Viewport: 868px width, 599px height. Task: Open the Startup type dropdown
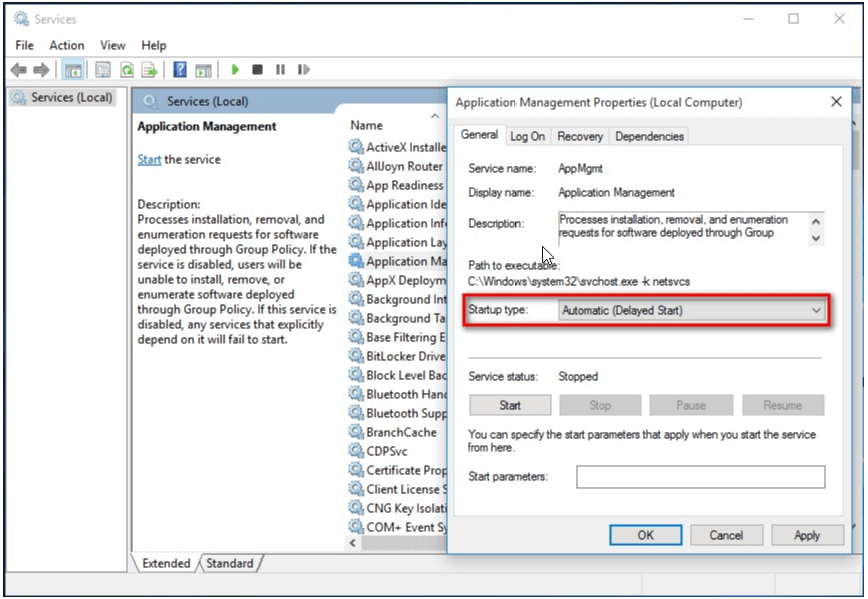click(x=691, y=311)
